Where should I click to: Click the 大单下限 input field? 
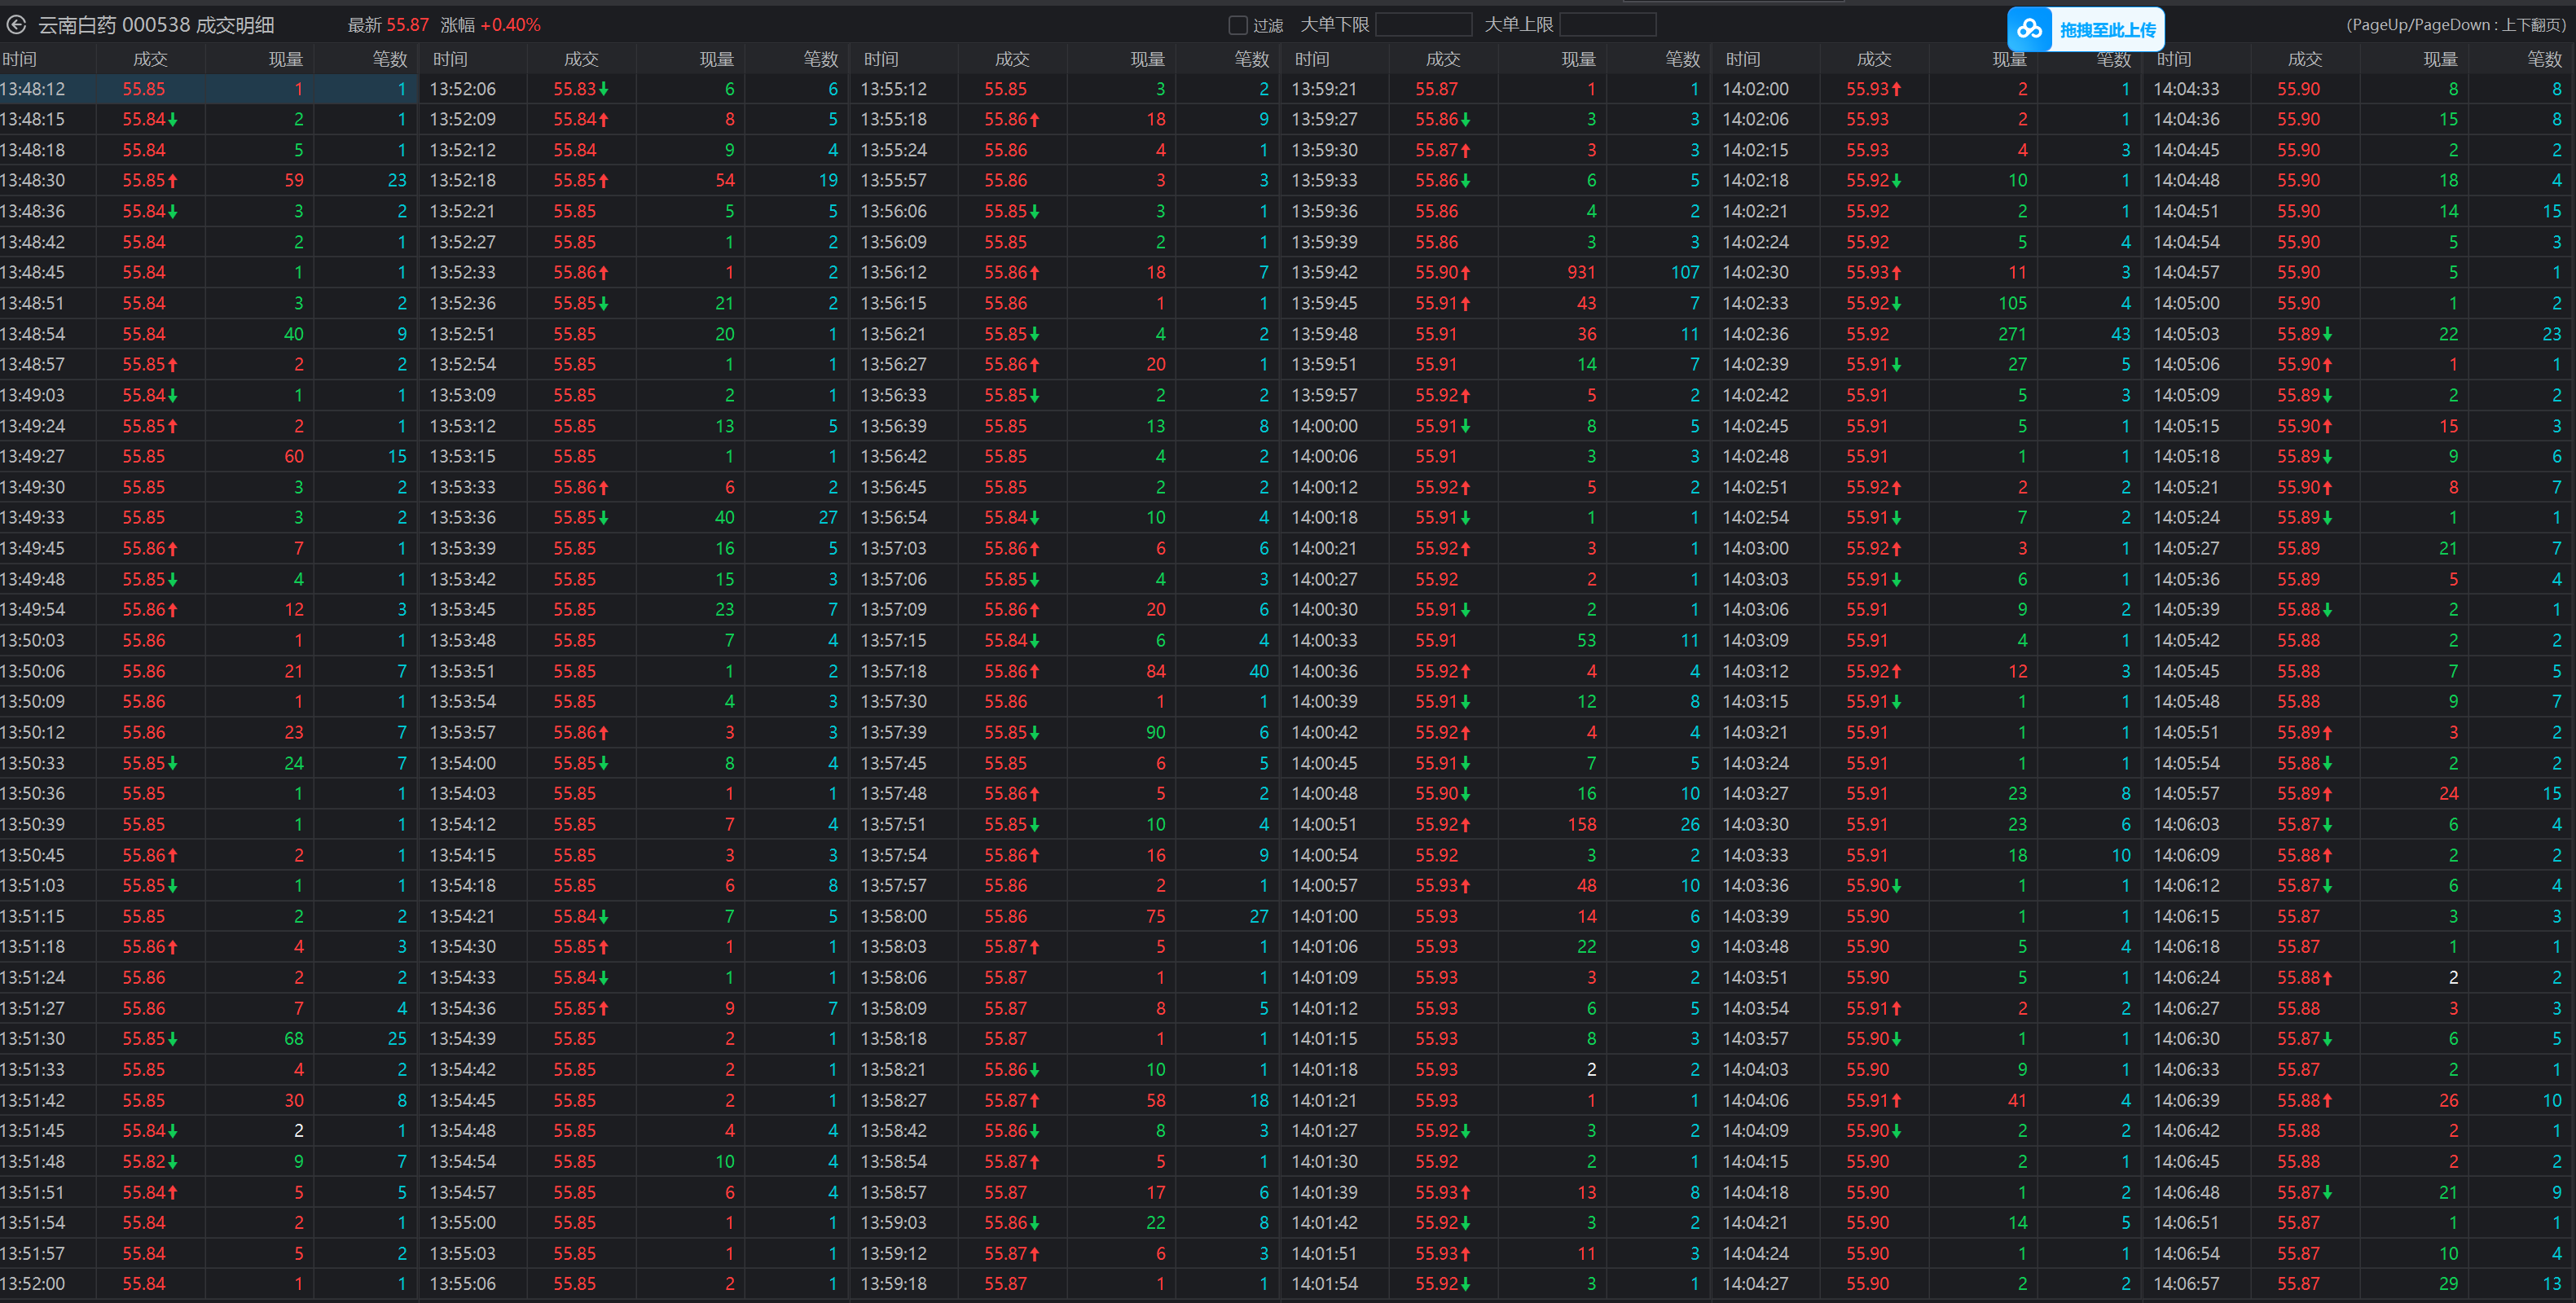pos(1423,24)
